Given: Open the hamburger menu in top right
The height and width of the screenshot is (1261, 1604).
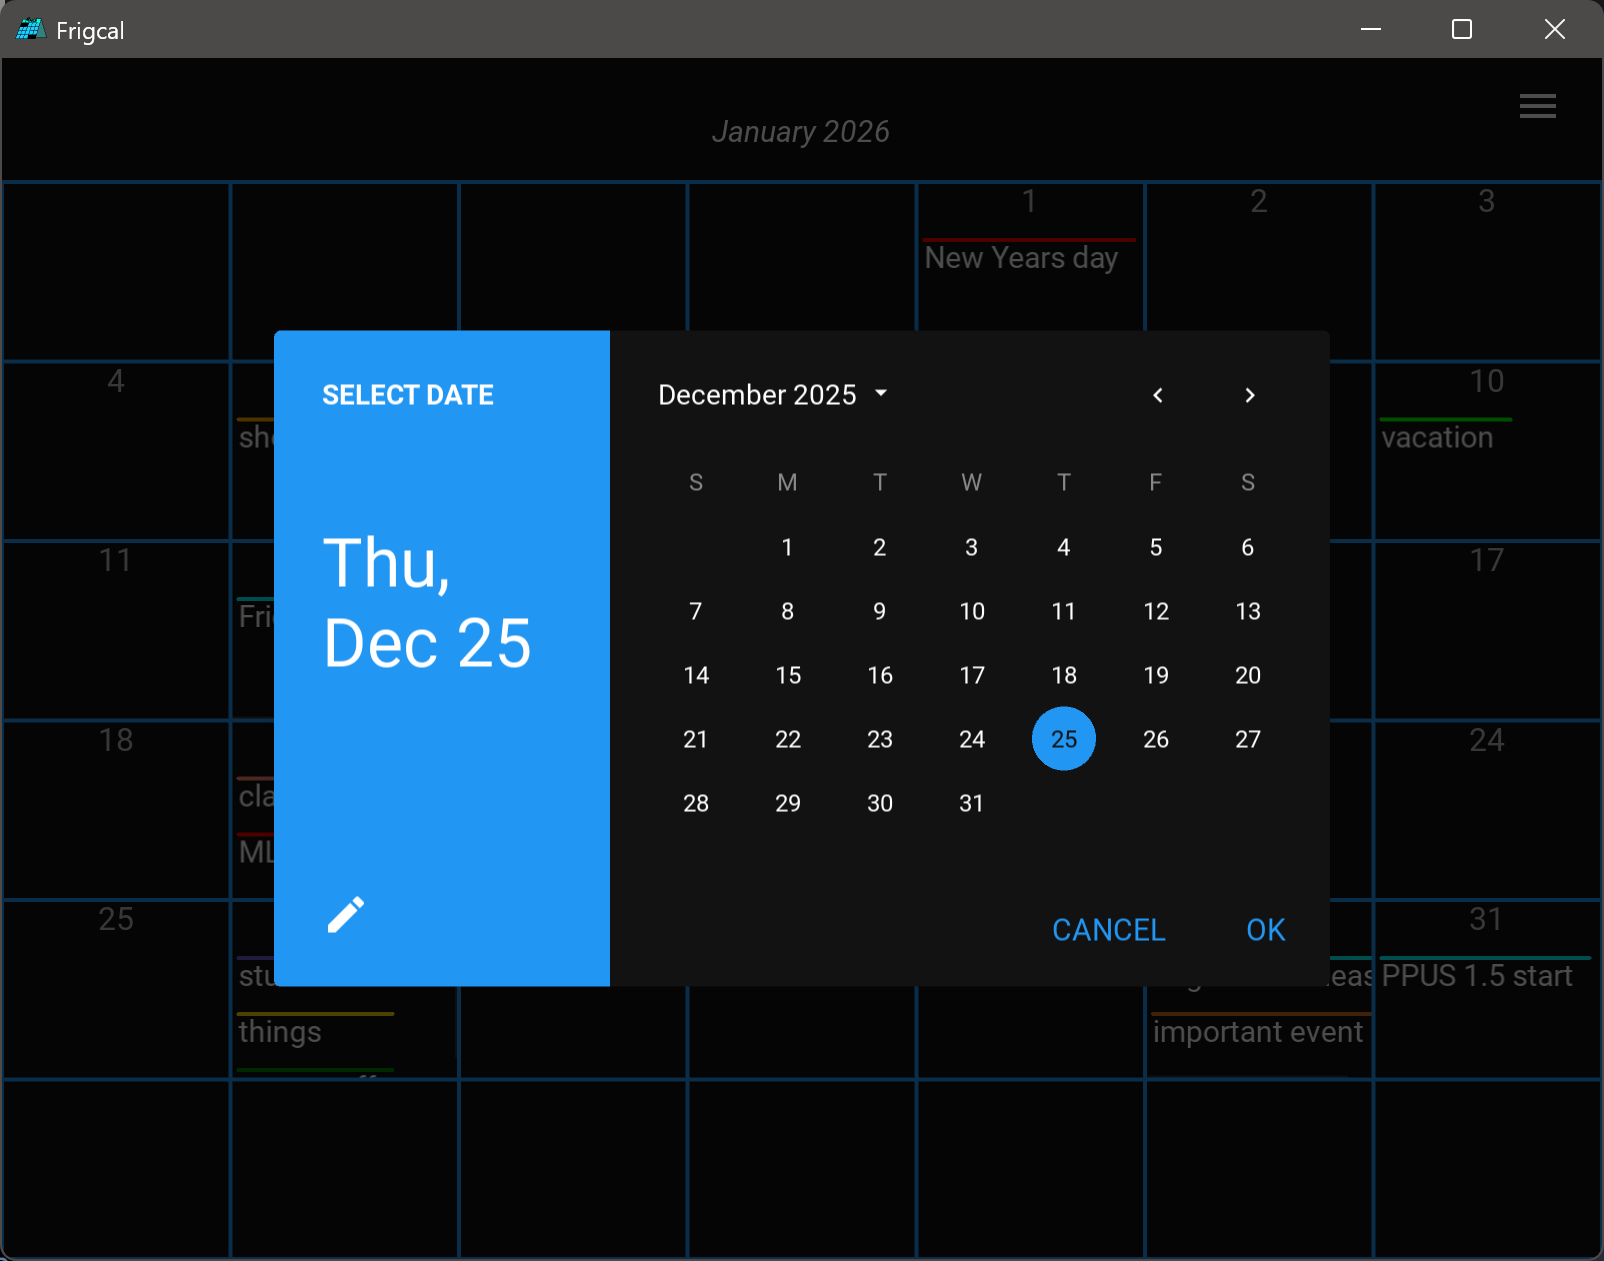Looking at the screenshot, I should coord(1537,106).
